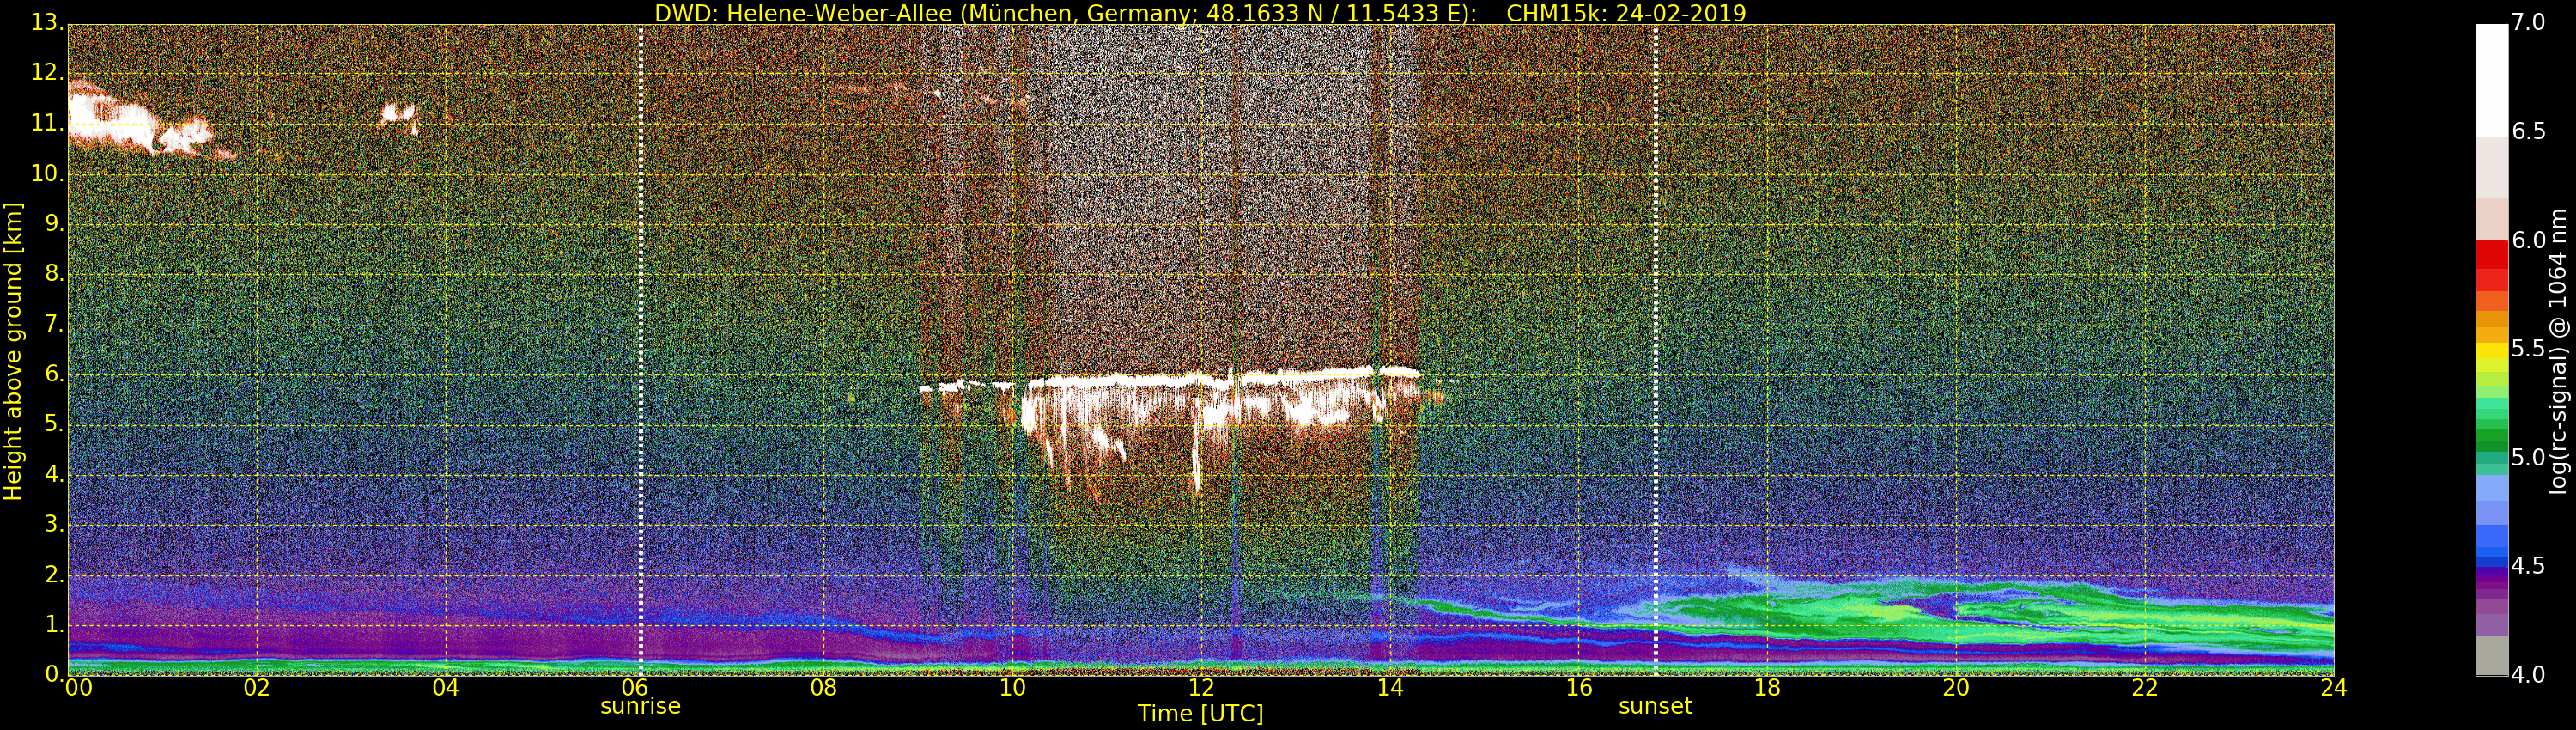
Task: Click the '6.0' colorbar tick label
Action: point(2528,240)
